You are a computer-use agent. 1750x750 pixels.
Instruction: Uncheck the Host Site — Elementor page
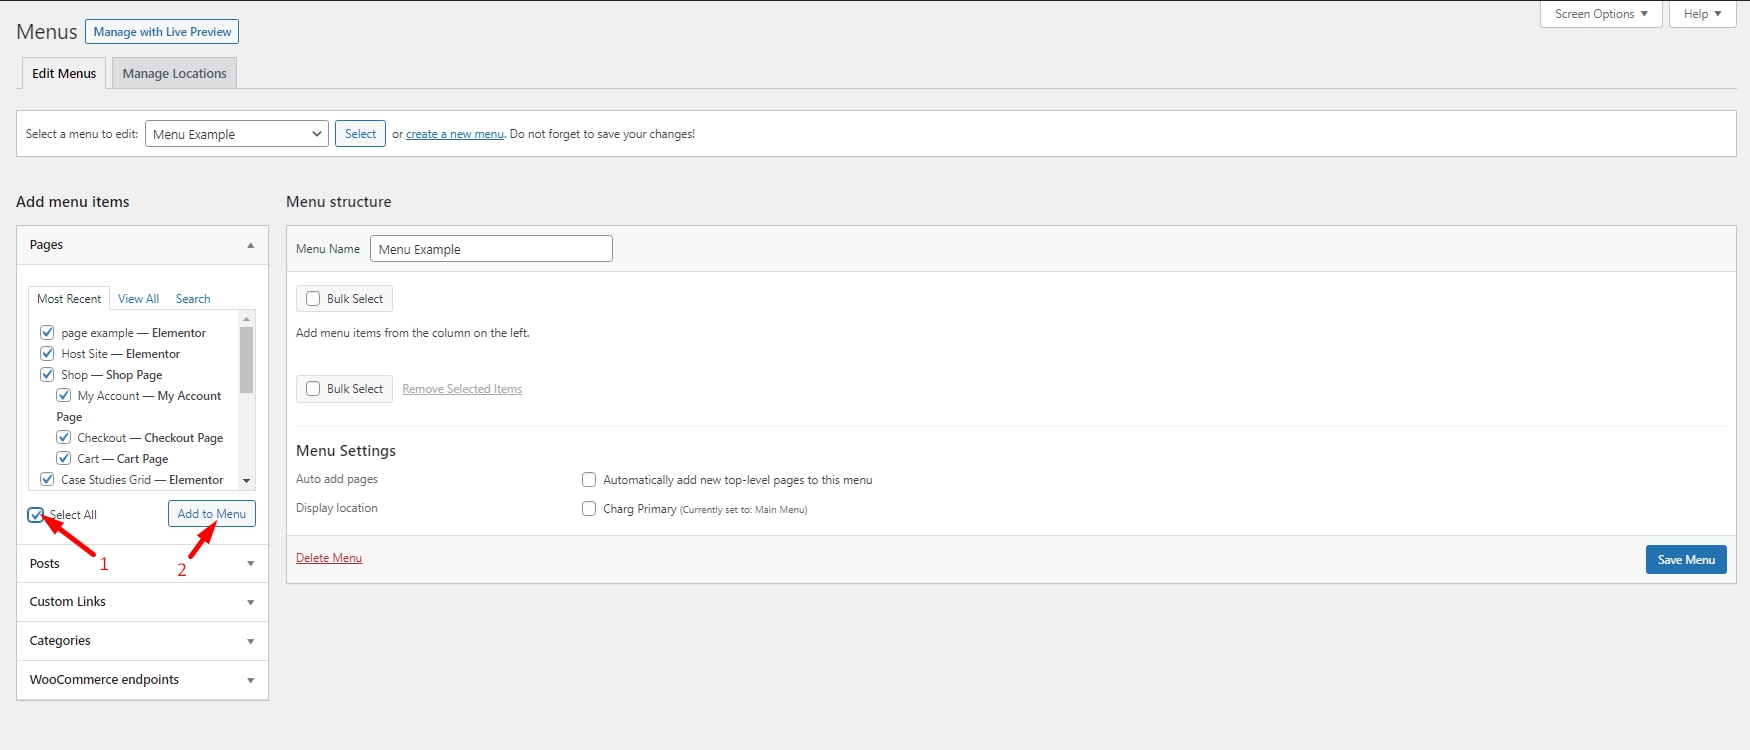point(47,354)
